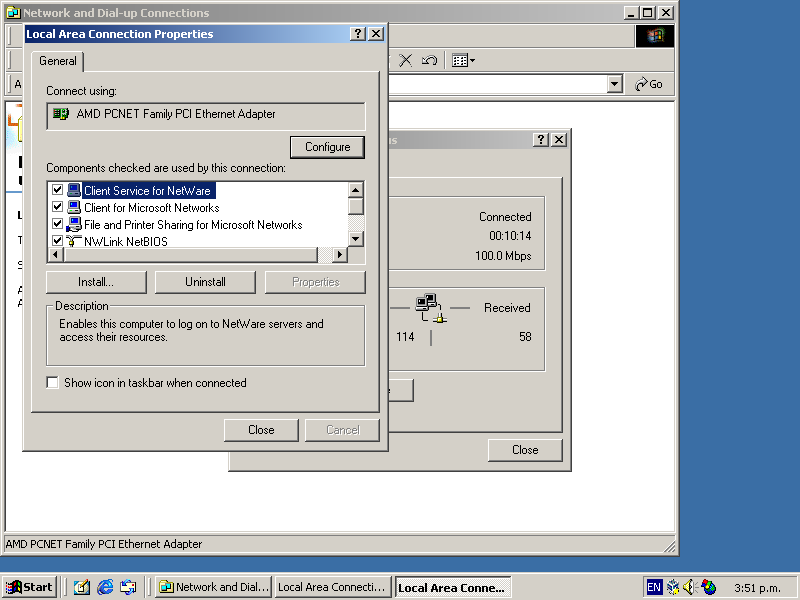Click the AMD PCNET adapter card icon
The width and height of the screenshot is (800, 600).
pyautogui.click(x=61, y=114)
